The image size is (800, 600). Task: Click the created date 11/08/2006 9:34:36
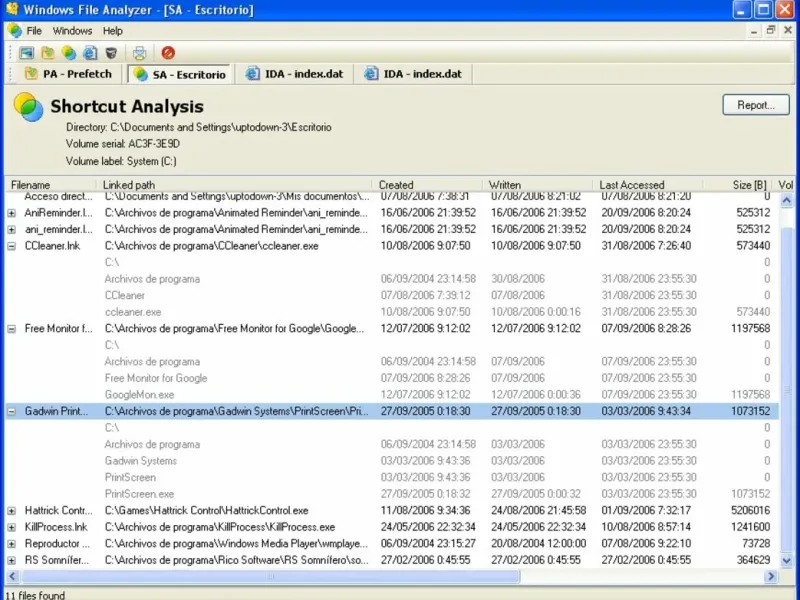pyautogui.click(x=426, y=511)
